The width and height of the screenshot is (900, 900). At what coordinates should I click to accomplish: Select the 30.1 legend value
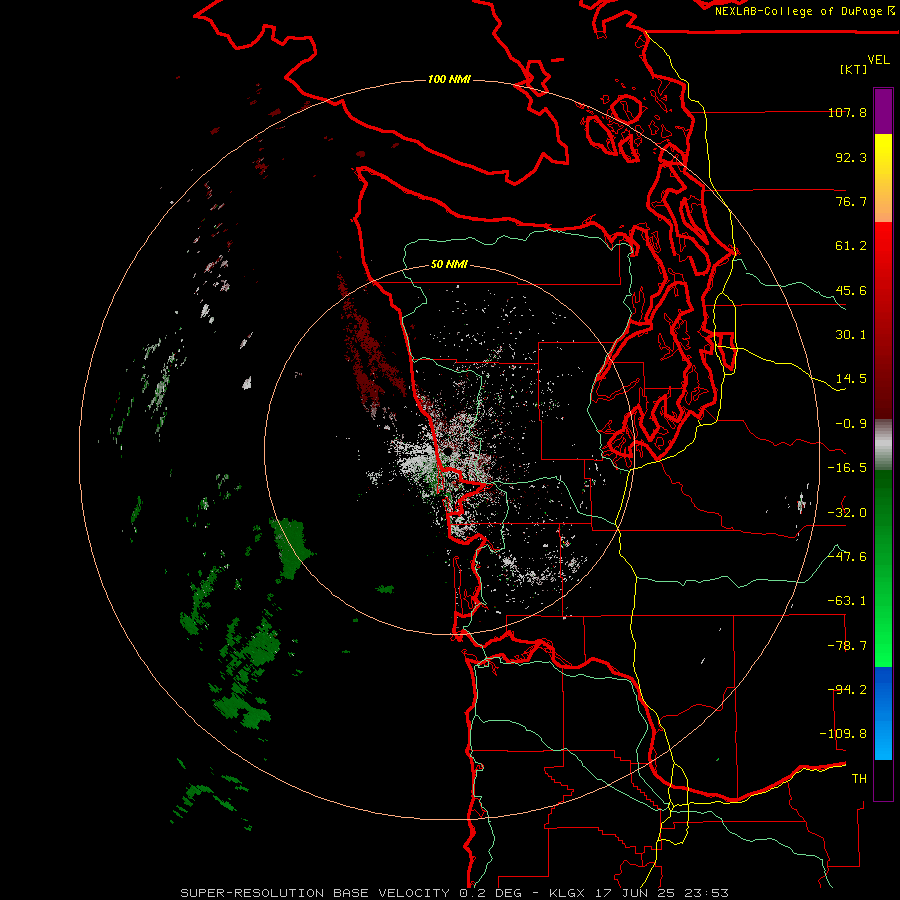(x=851, y=335)
